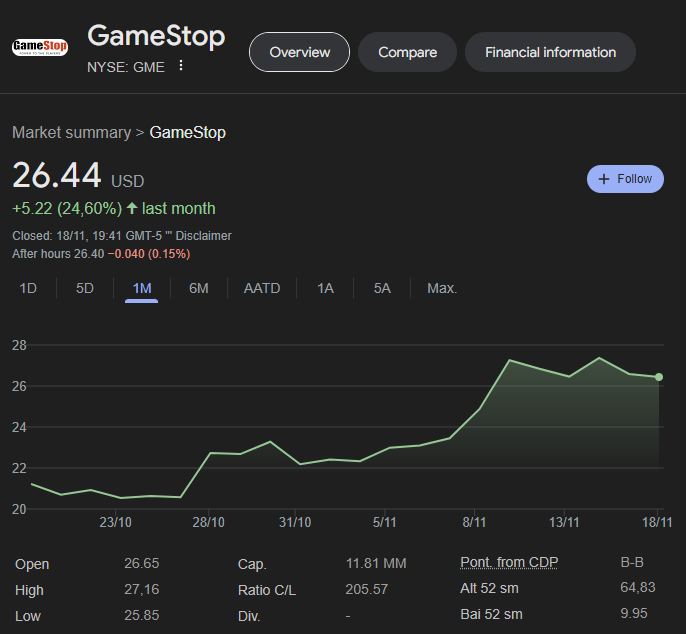
Task: Click the green endpoint dot on the chart
Action: (659, 377)
